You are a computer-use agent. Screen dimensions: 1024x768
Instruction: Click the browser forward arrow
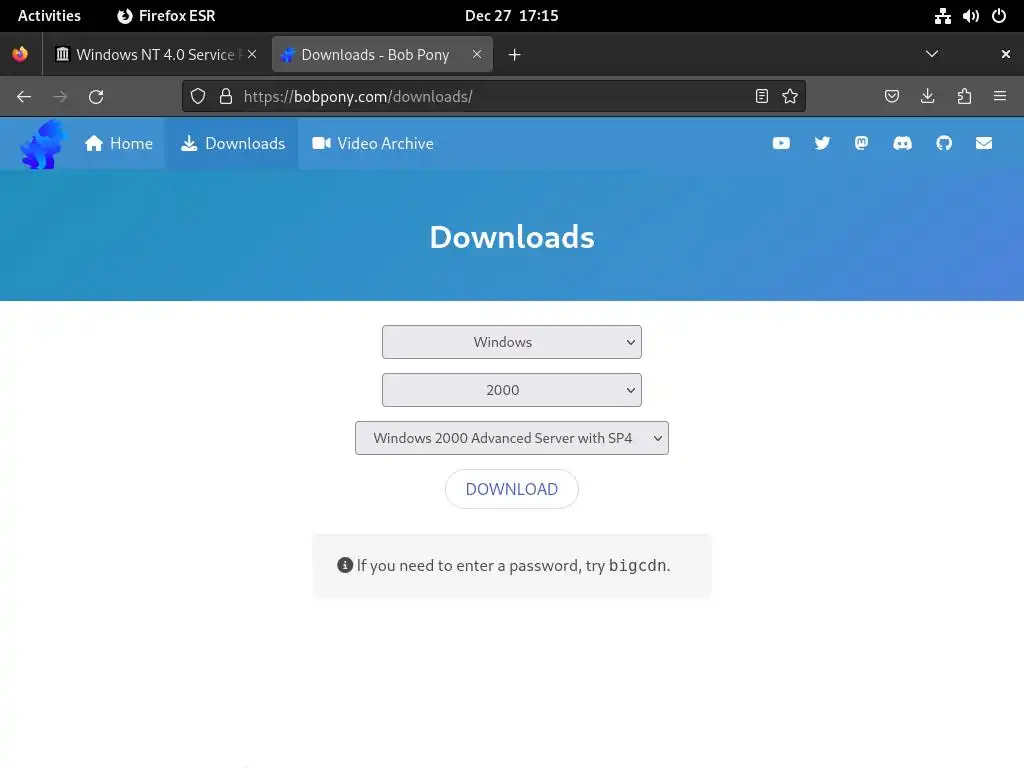point(60,97)
